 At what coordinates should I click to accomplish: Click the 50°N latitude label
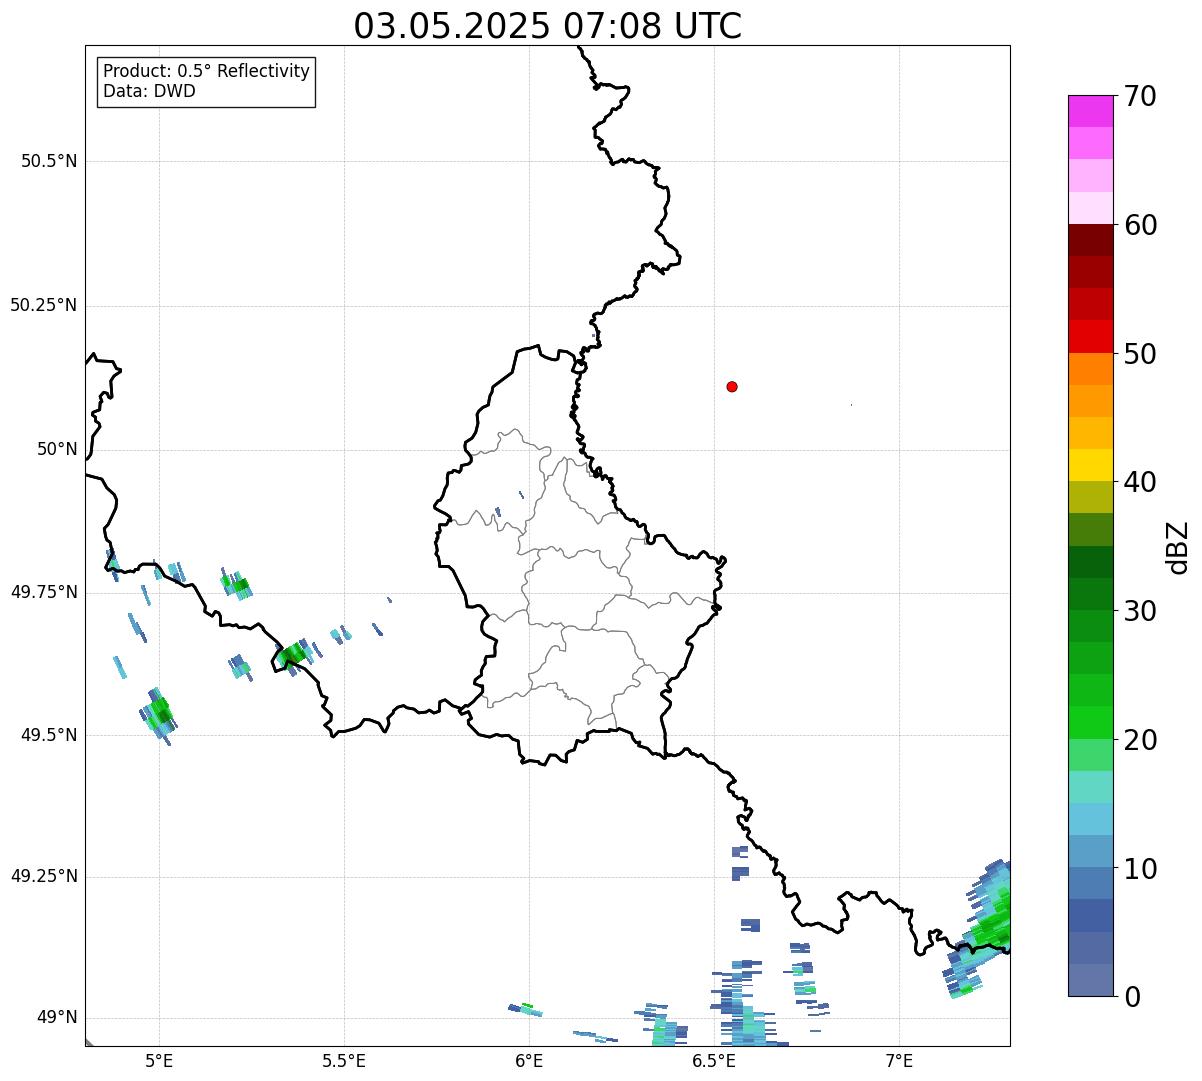coord(56,449)
